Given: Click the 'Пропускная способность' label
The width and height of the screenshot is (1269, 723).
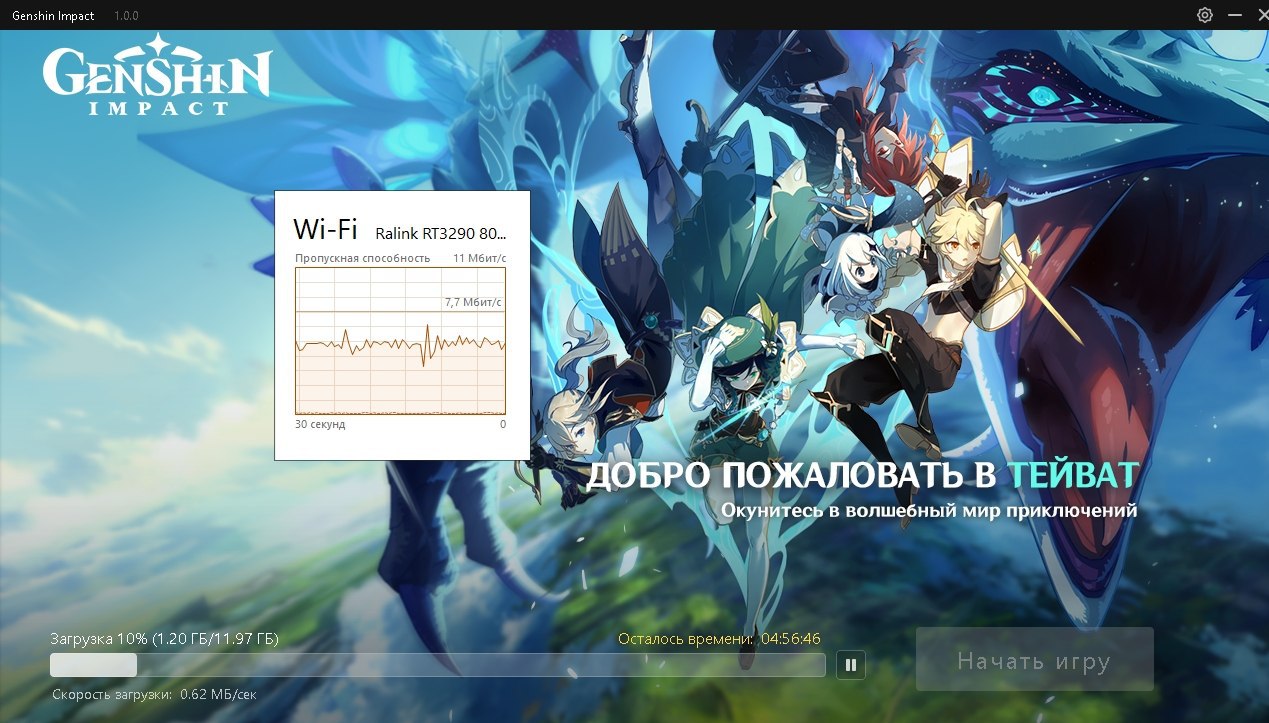Looking at the screenshot, I should pos(362,258).
